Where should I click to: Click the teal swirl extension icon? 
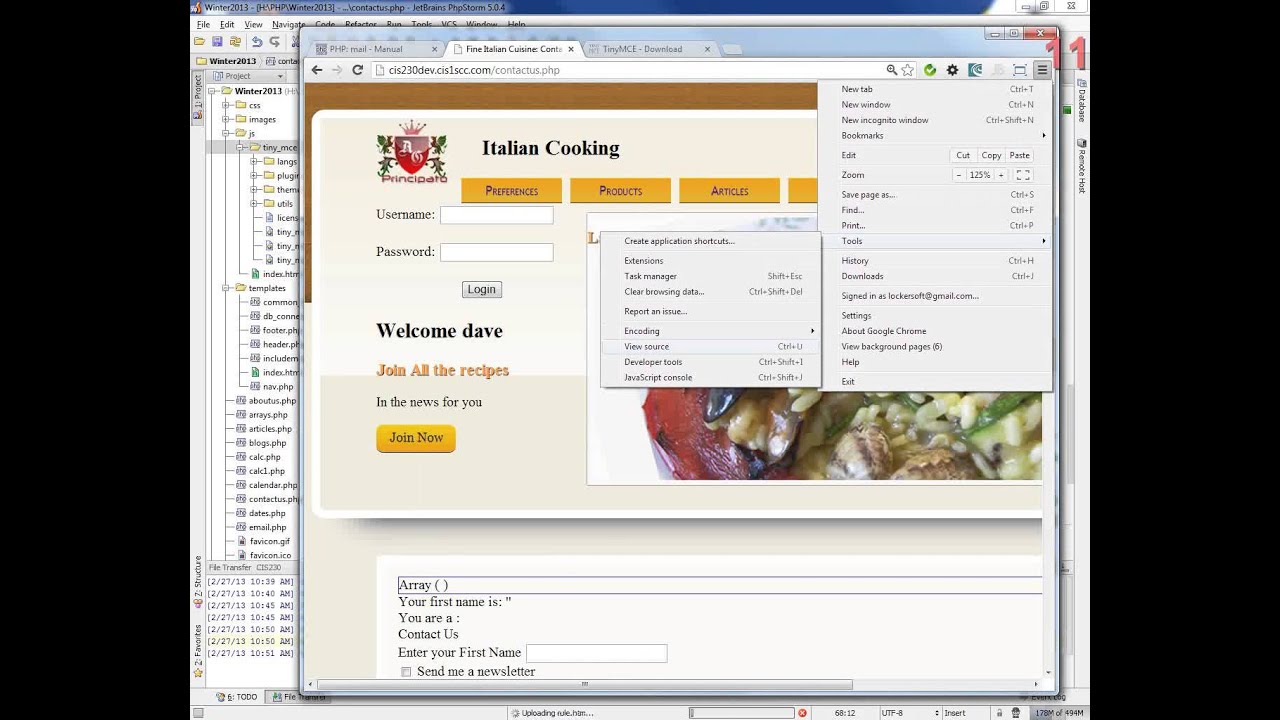(x=975, y=70)
